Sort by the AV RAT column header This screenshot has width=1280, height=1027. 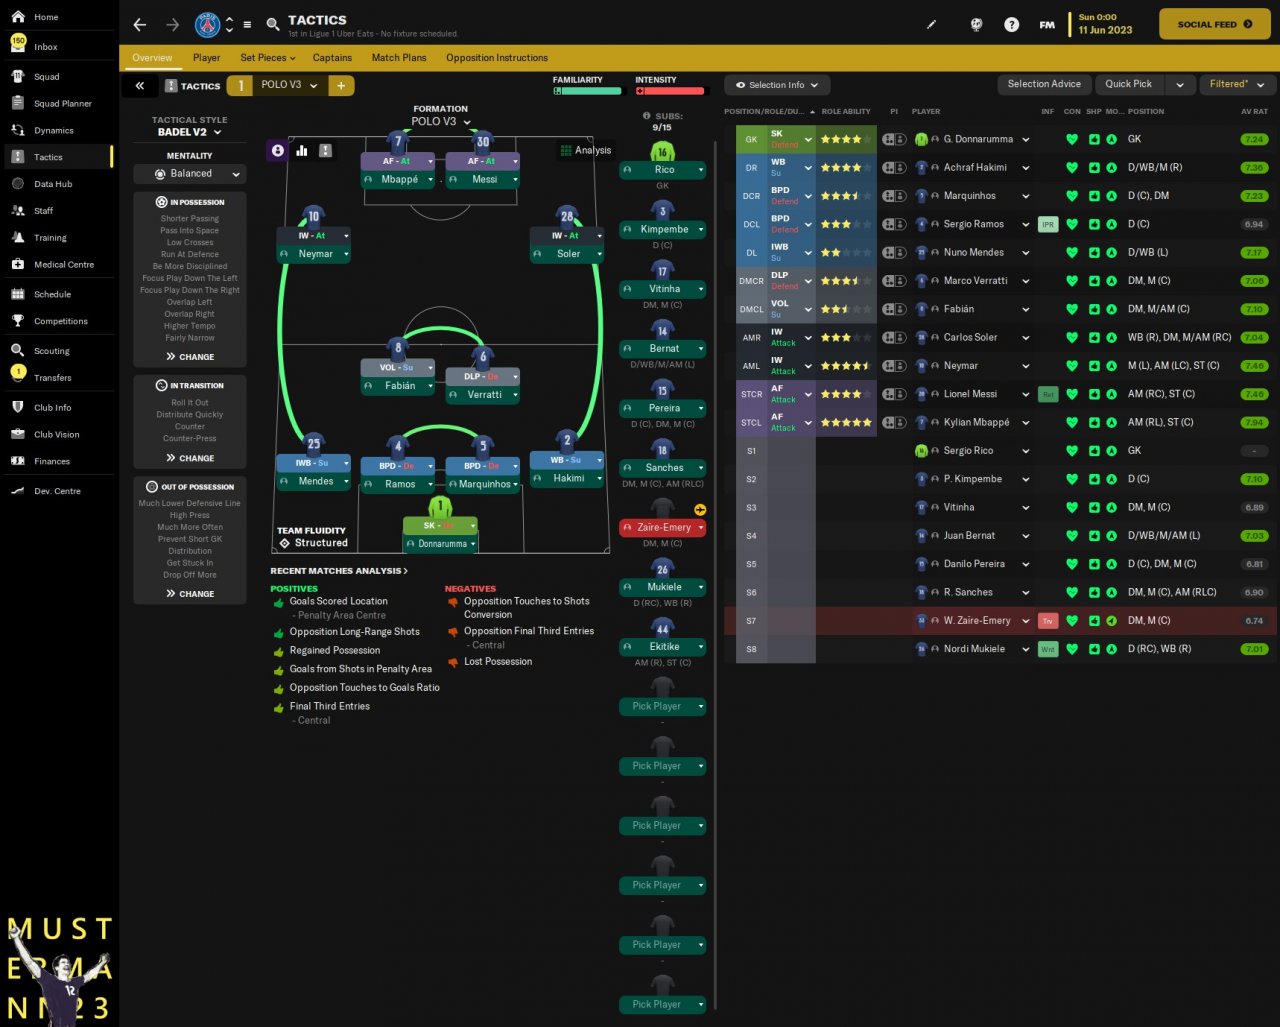coord(1254,112)
